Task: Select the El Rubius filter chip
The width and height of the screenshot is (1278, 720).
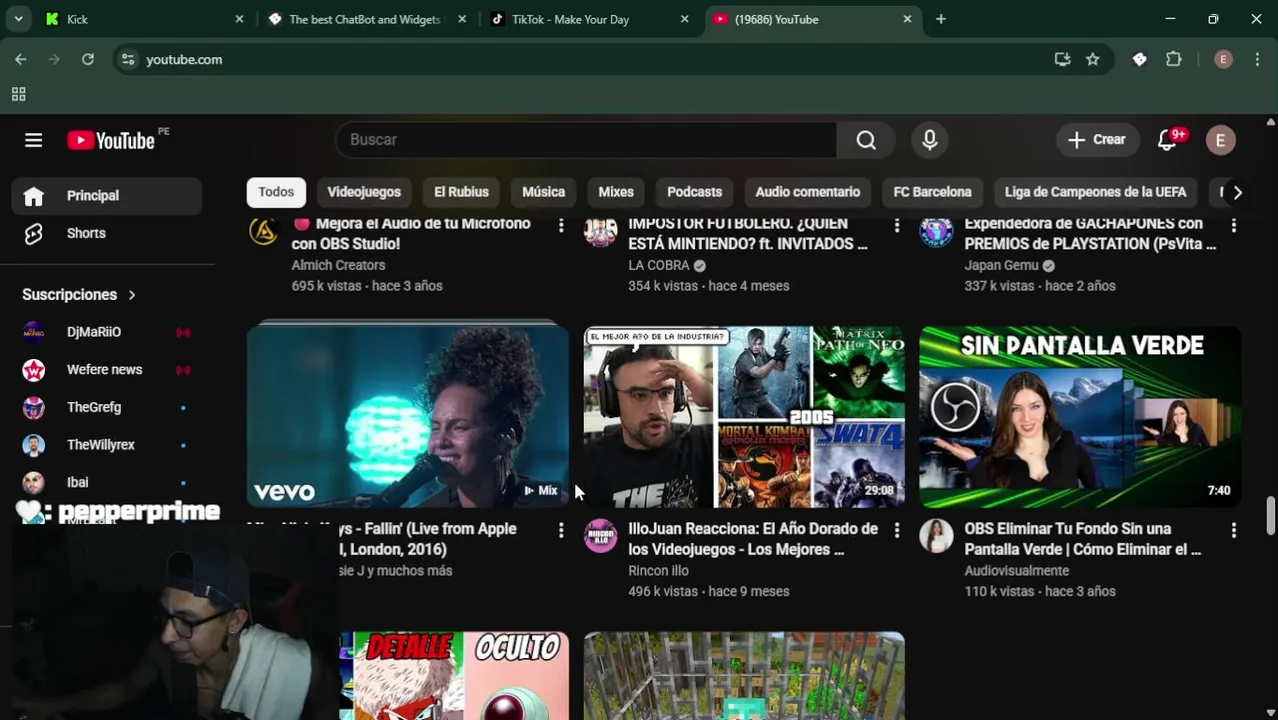Action: pyautogui.click(x=461, y=192)
